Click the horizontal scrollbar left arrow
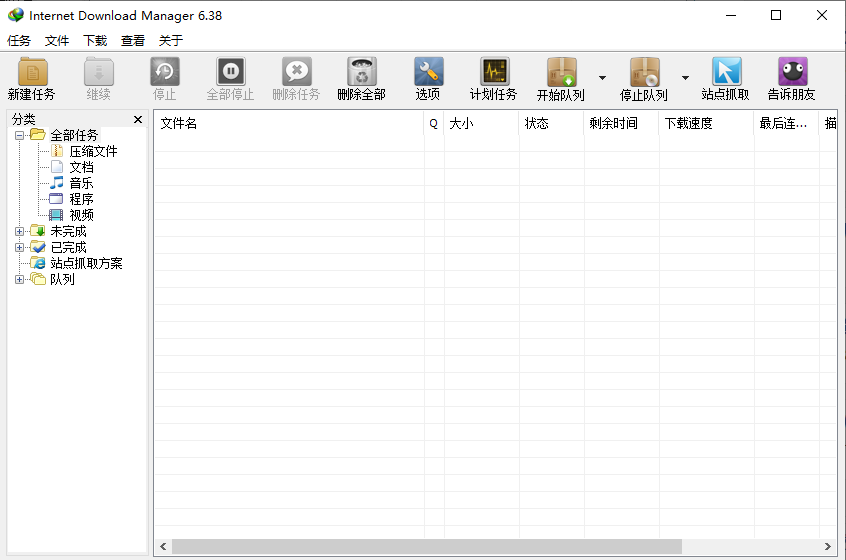This screenshot has height=560, width=846. click(163, 547)
